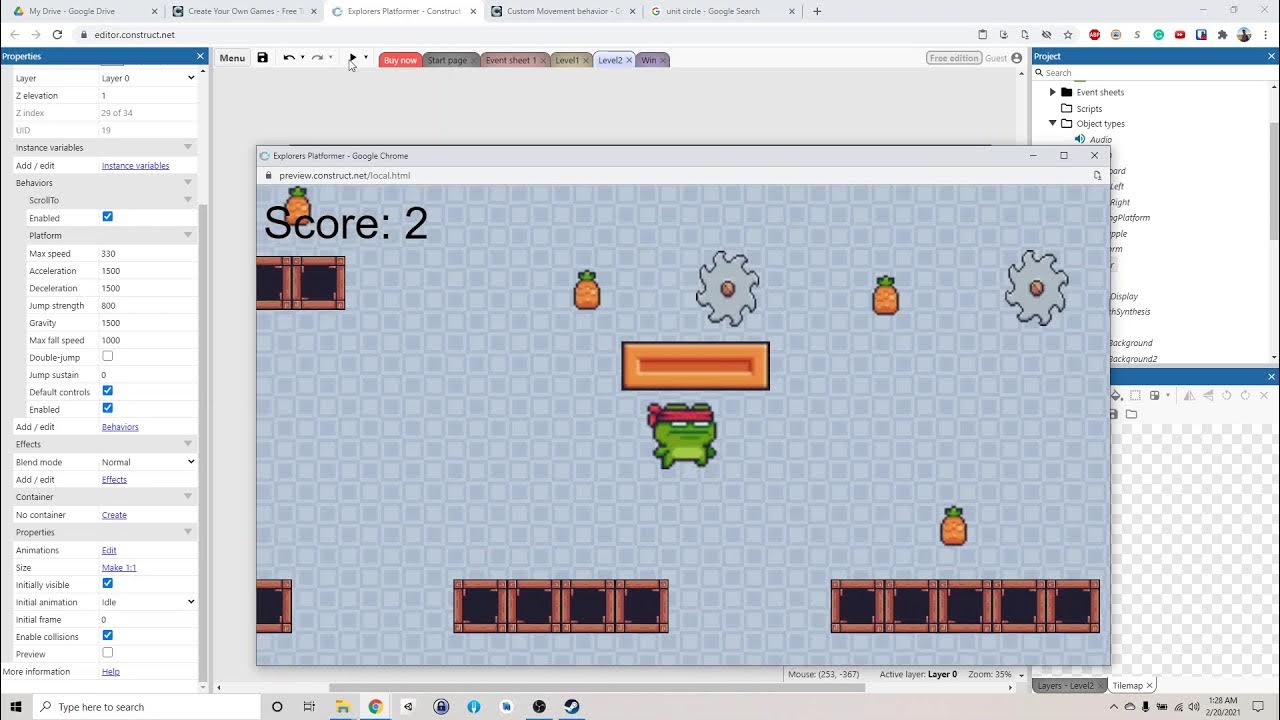Click the Animations Edit link

[x=109, y=550]
